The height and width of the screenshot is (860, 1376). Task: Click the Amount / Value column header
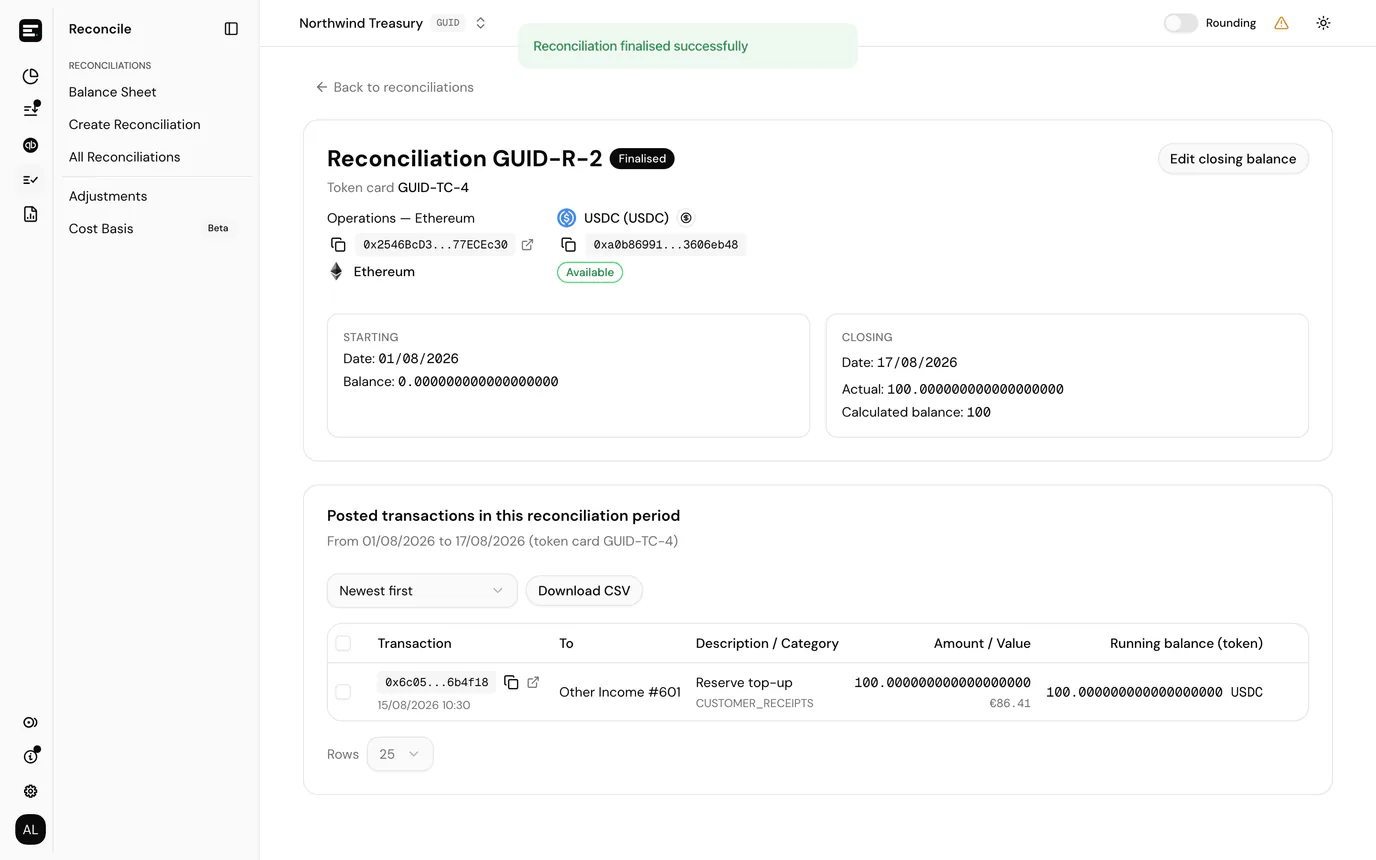click(x=982, y=644)
